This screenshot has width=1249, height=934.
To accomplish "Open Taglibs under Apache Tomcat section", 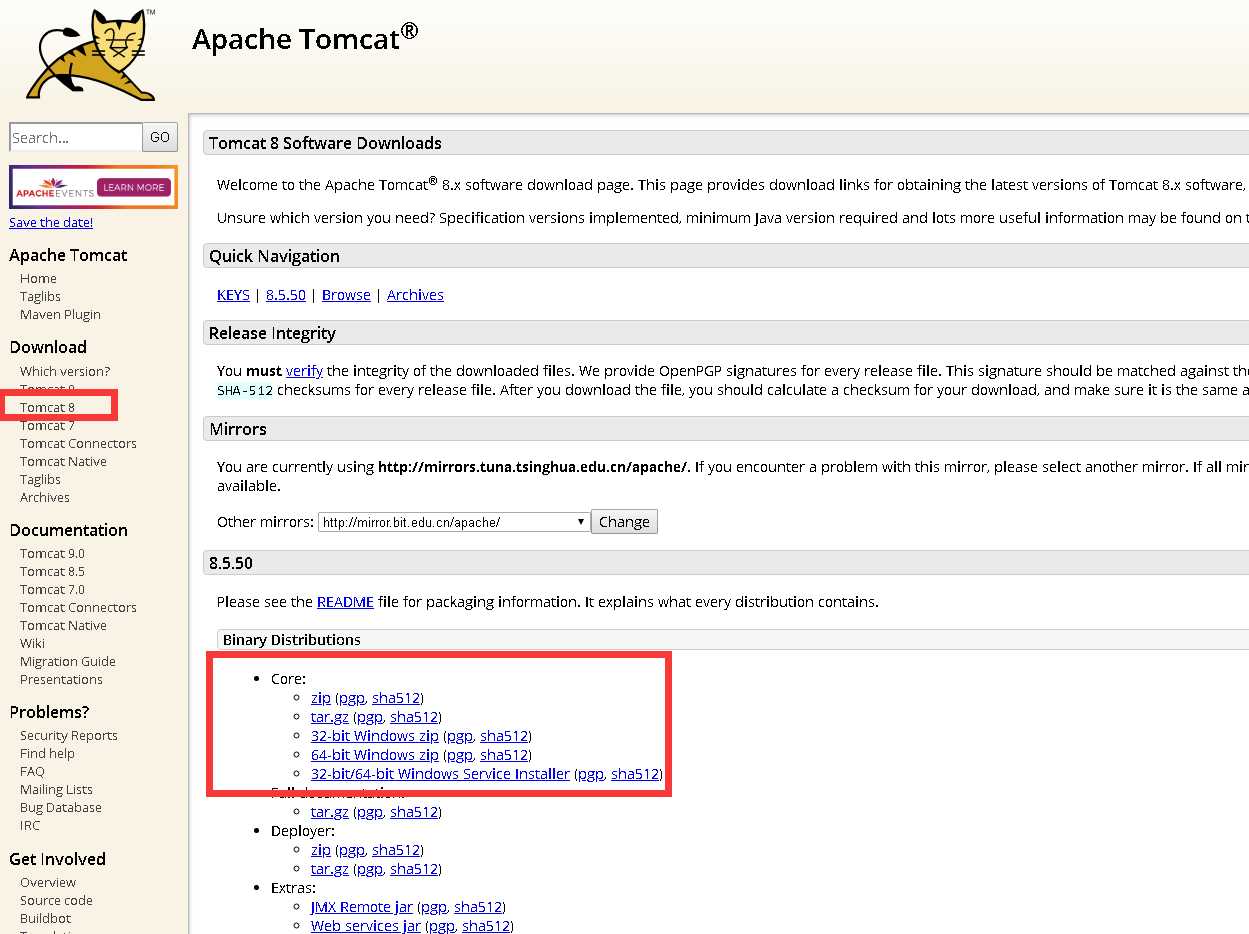I will [x=40, y=296].
